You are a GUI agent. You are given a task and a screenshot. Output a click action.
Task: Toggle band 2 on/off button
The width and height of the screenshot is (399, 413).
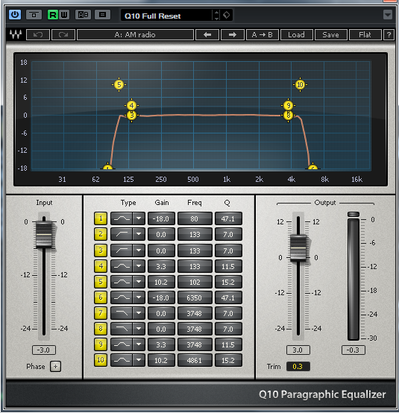tap(100, 234)
